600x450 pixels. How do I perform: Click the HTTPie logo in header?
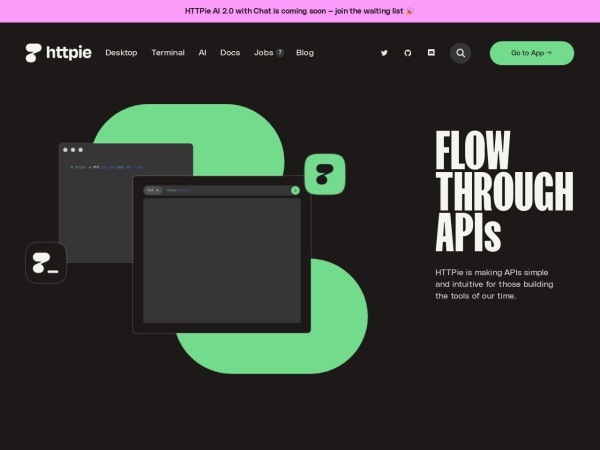click(58, 53)
